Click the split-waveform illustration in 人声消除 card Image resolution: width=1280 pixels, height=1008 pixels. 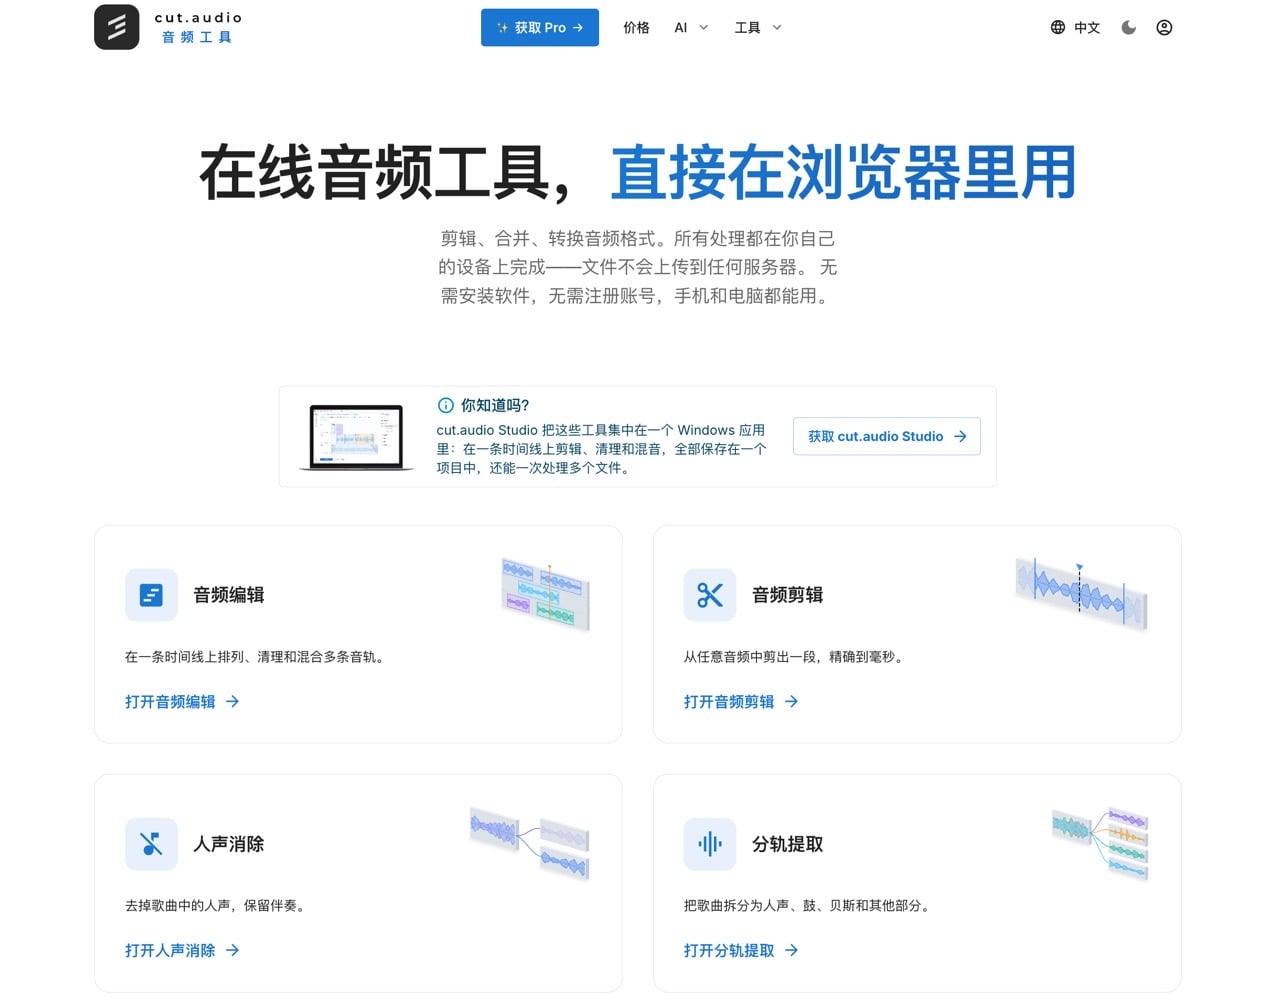[530, 843]
